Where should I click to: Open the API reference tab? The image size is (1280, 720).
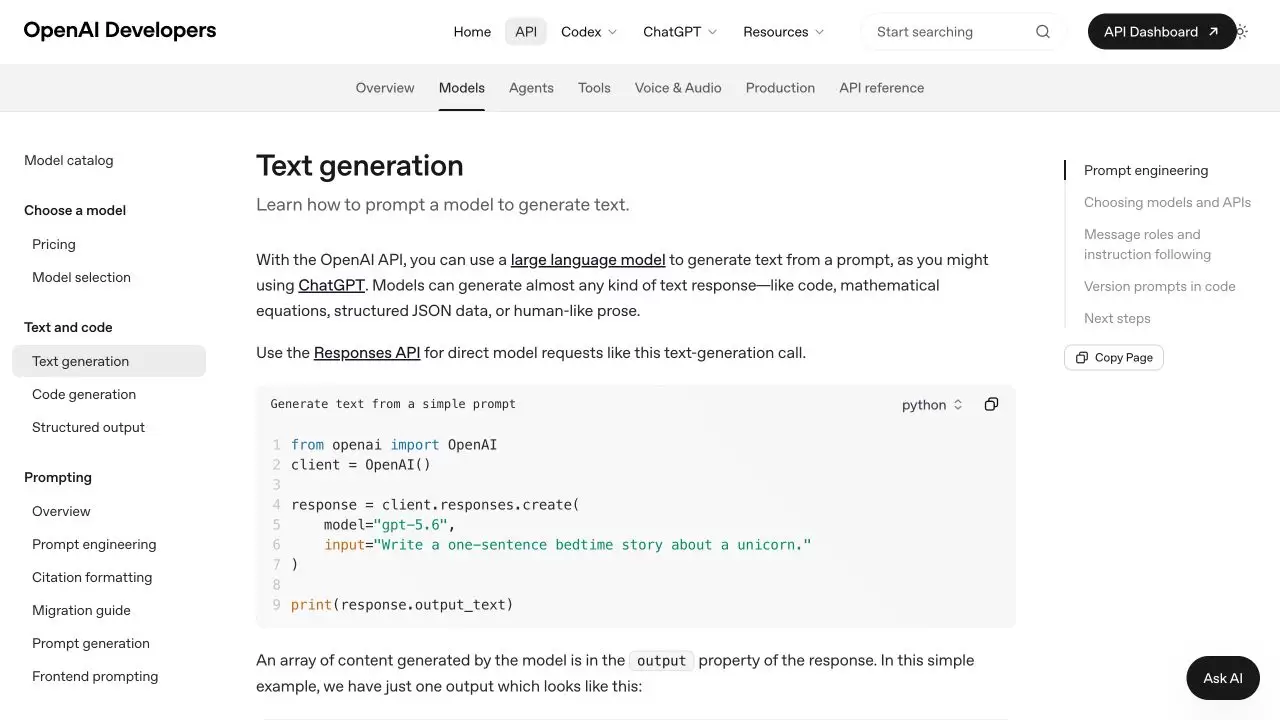pos(882,88)
